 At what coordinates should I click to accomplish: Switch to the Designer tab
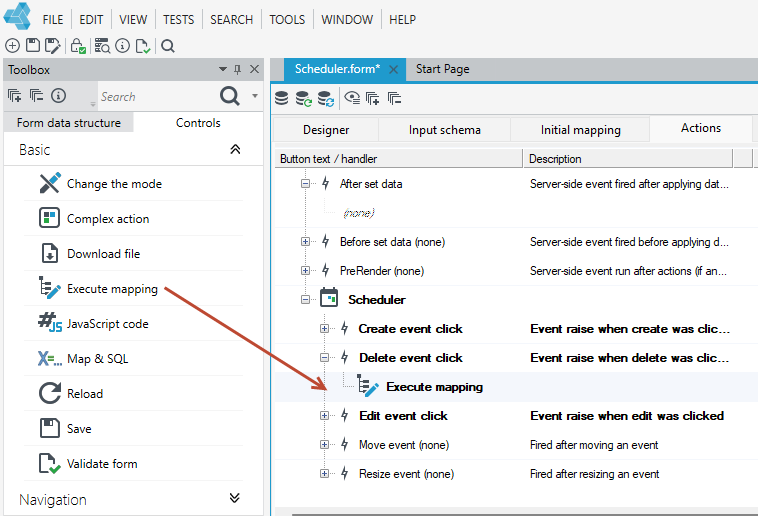(x=326, y=130)
